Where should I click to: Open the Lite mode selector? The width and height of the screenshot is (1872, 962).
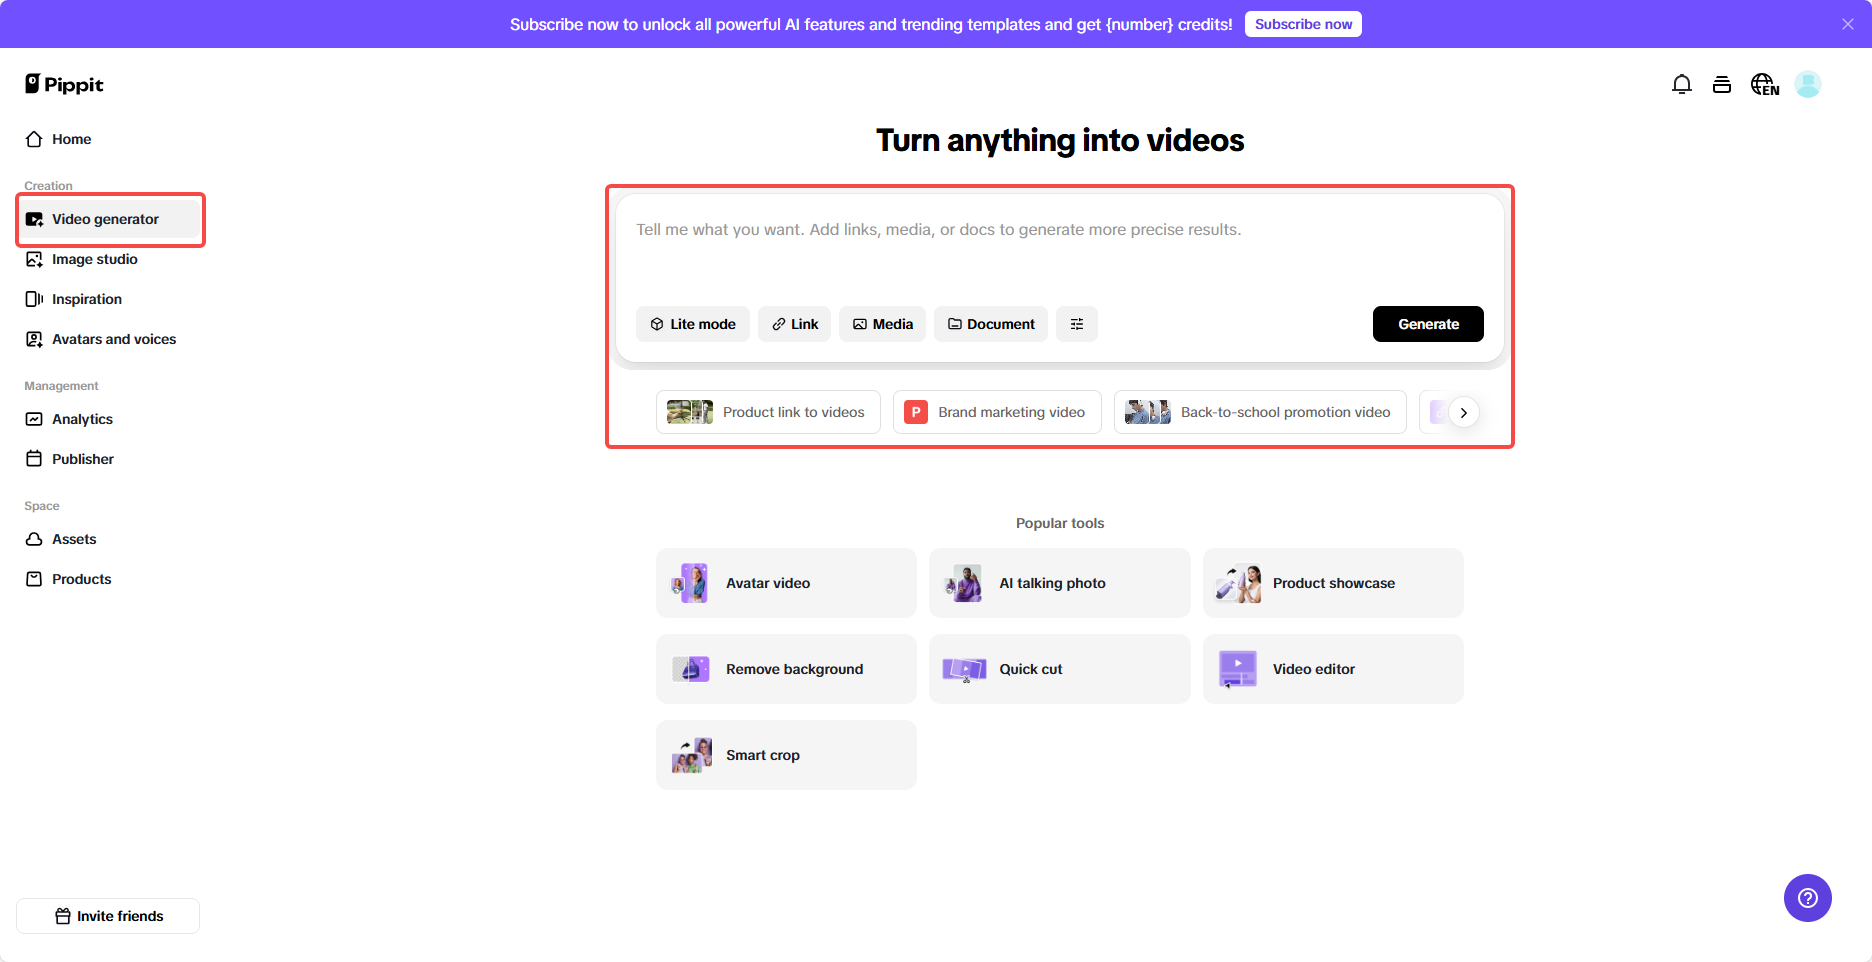[693, 324]
